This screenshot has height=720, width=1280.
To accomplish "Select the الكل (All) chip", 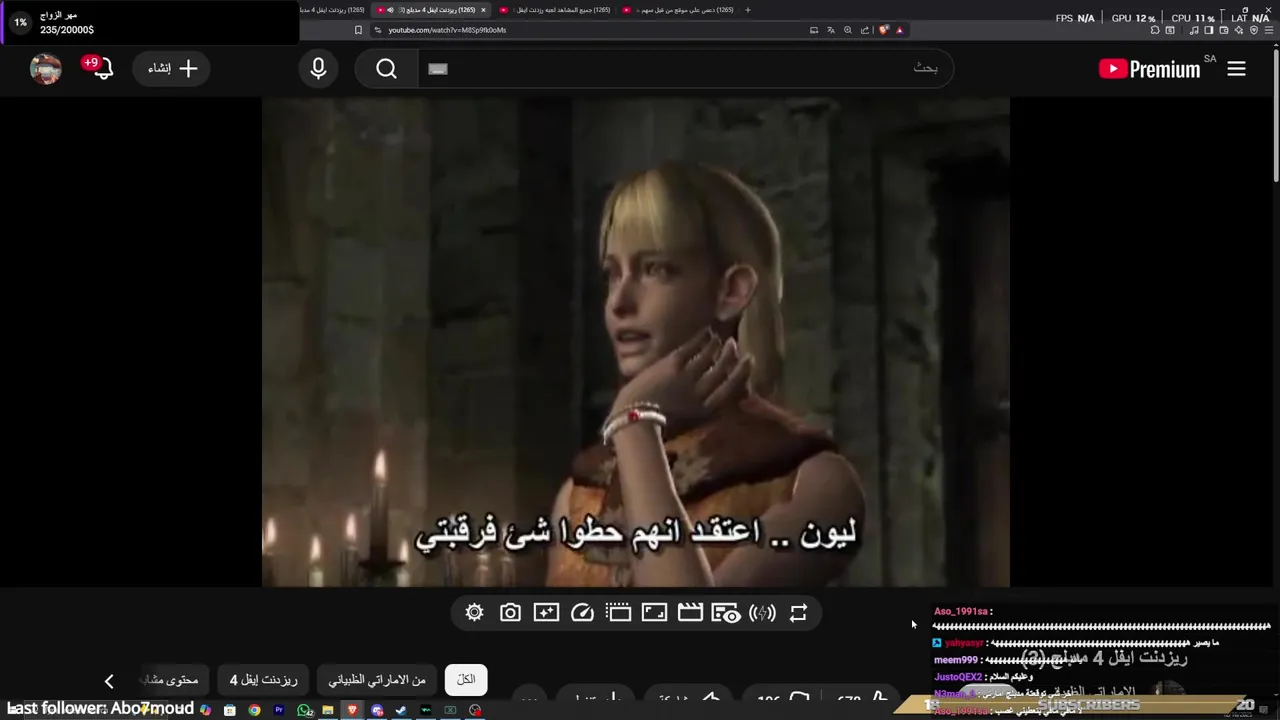I will pyautogui.click(x=466, y=680).
